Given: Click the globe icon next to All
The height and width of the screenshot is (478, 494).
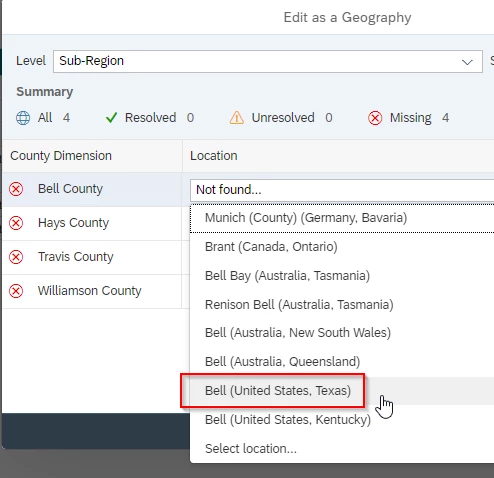Looking at the screenshot, I should tap(23, 118).
